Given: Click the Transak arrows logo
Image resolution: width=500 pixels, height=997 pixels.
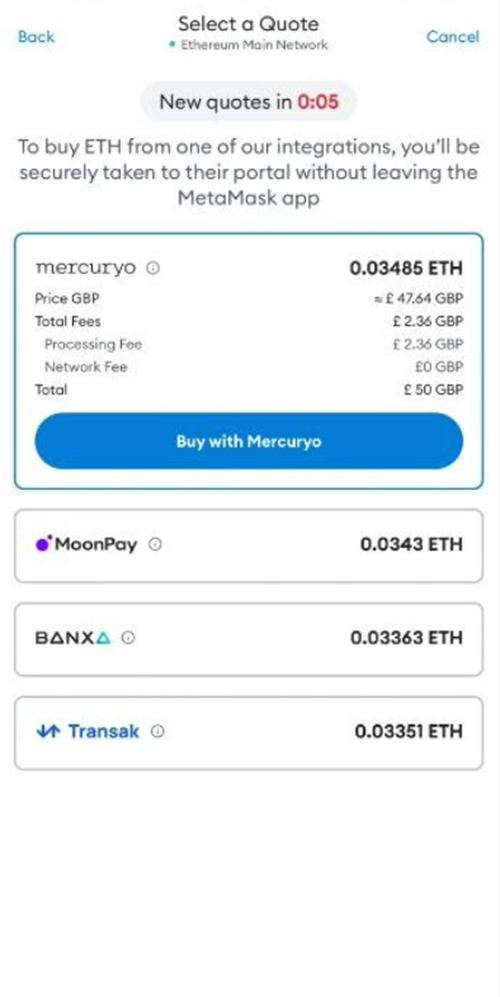Looking at the screenshot, I should click(48, 731).
